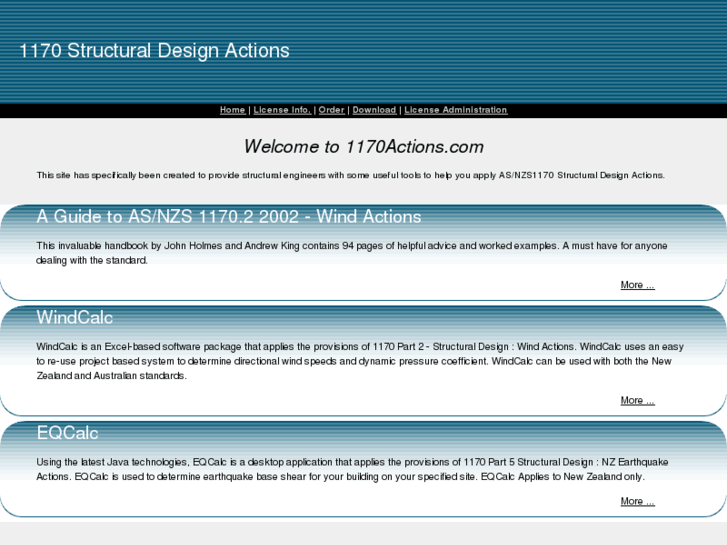Click 'A Guide to AS/NZS 1170.2 2002' heading
The image size is (727, 545).
(229, 217)
